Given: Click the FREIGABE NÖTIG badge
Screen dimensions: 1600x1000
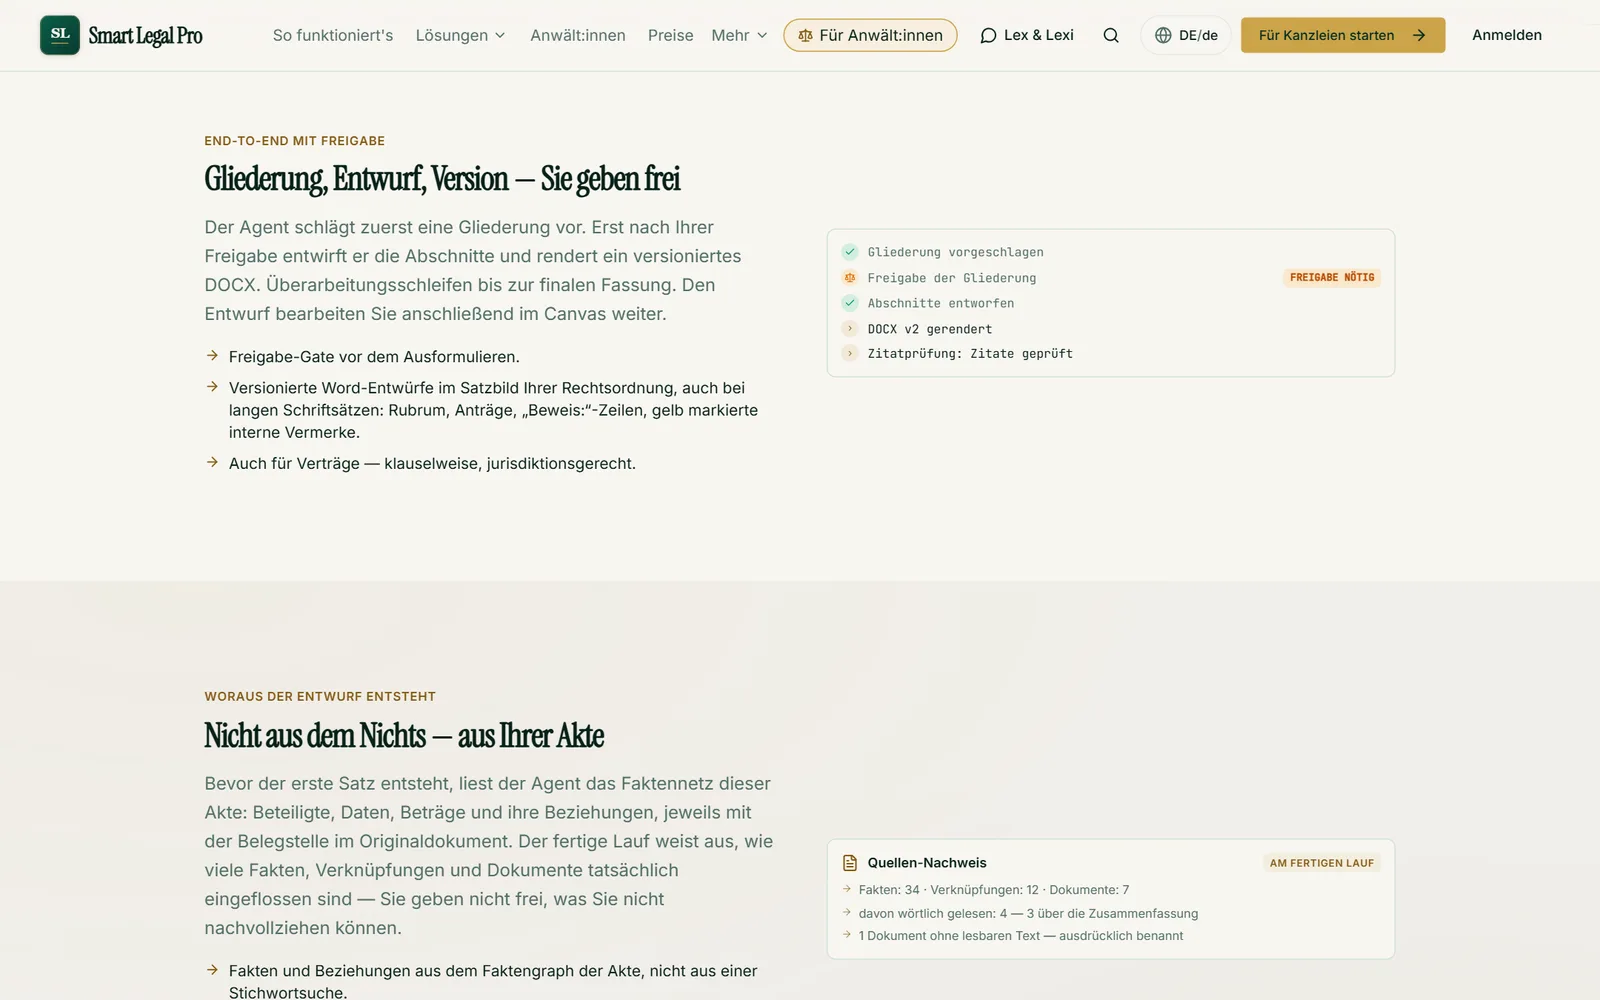Looking at the screenshot, I should (x=1332, y=277).
